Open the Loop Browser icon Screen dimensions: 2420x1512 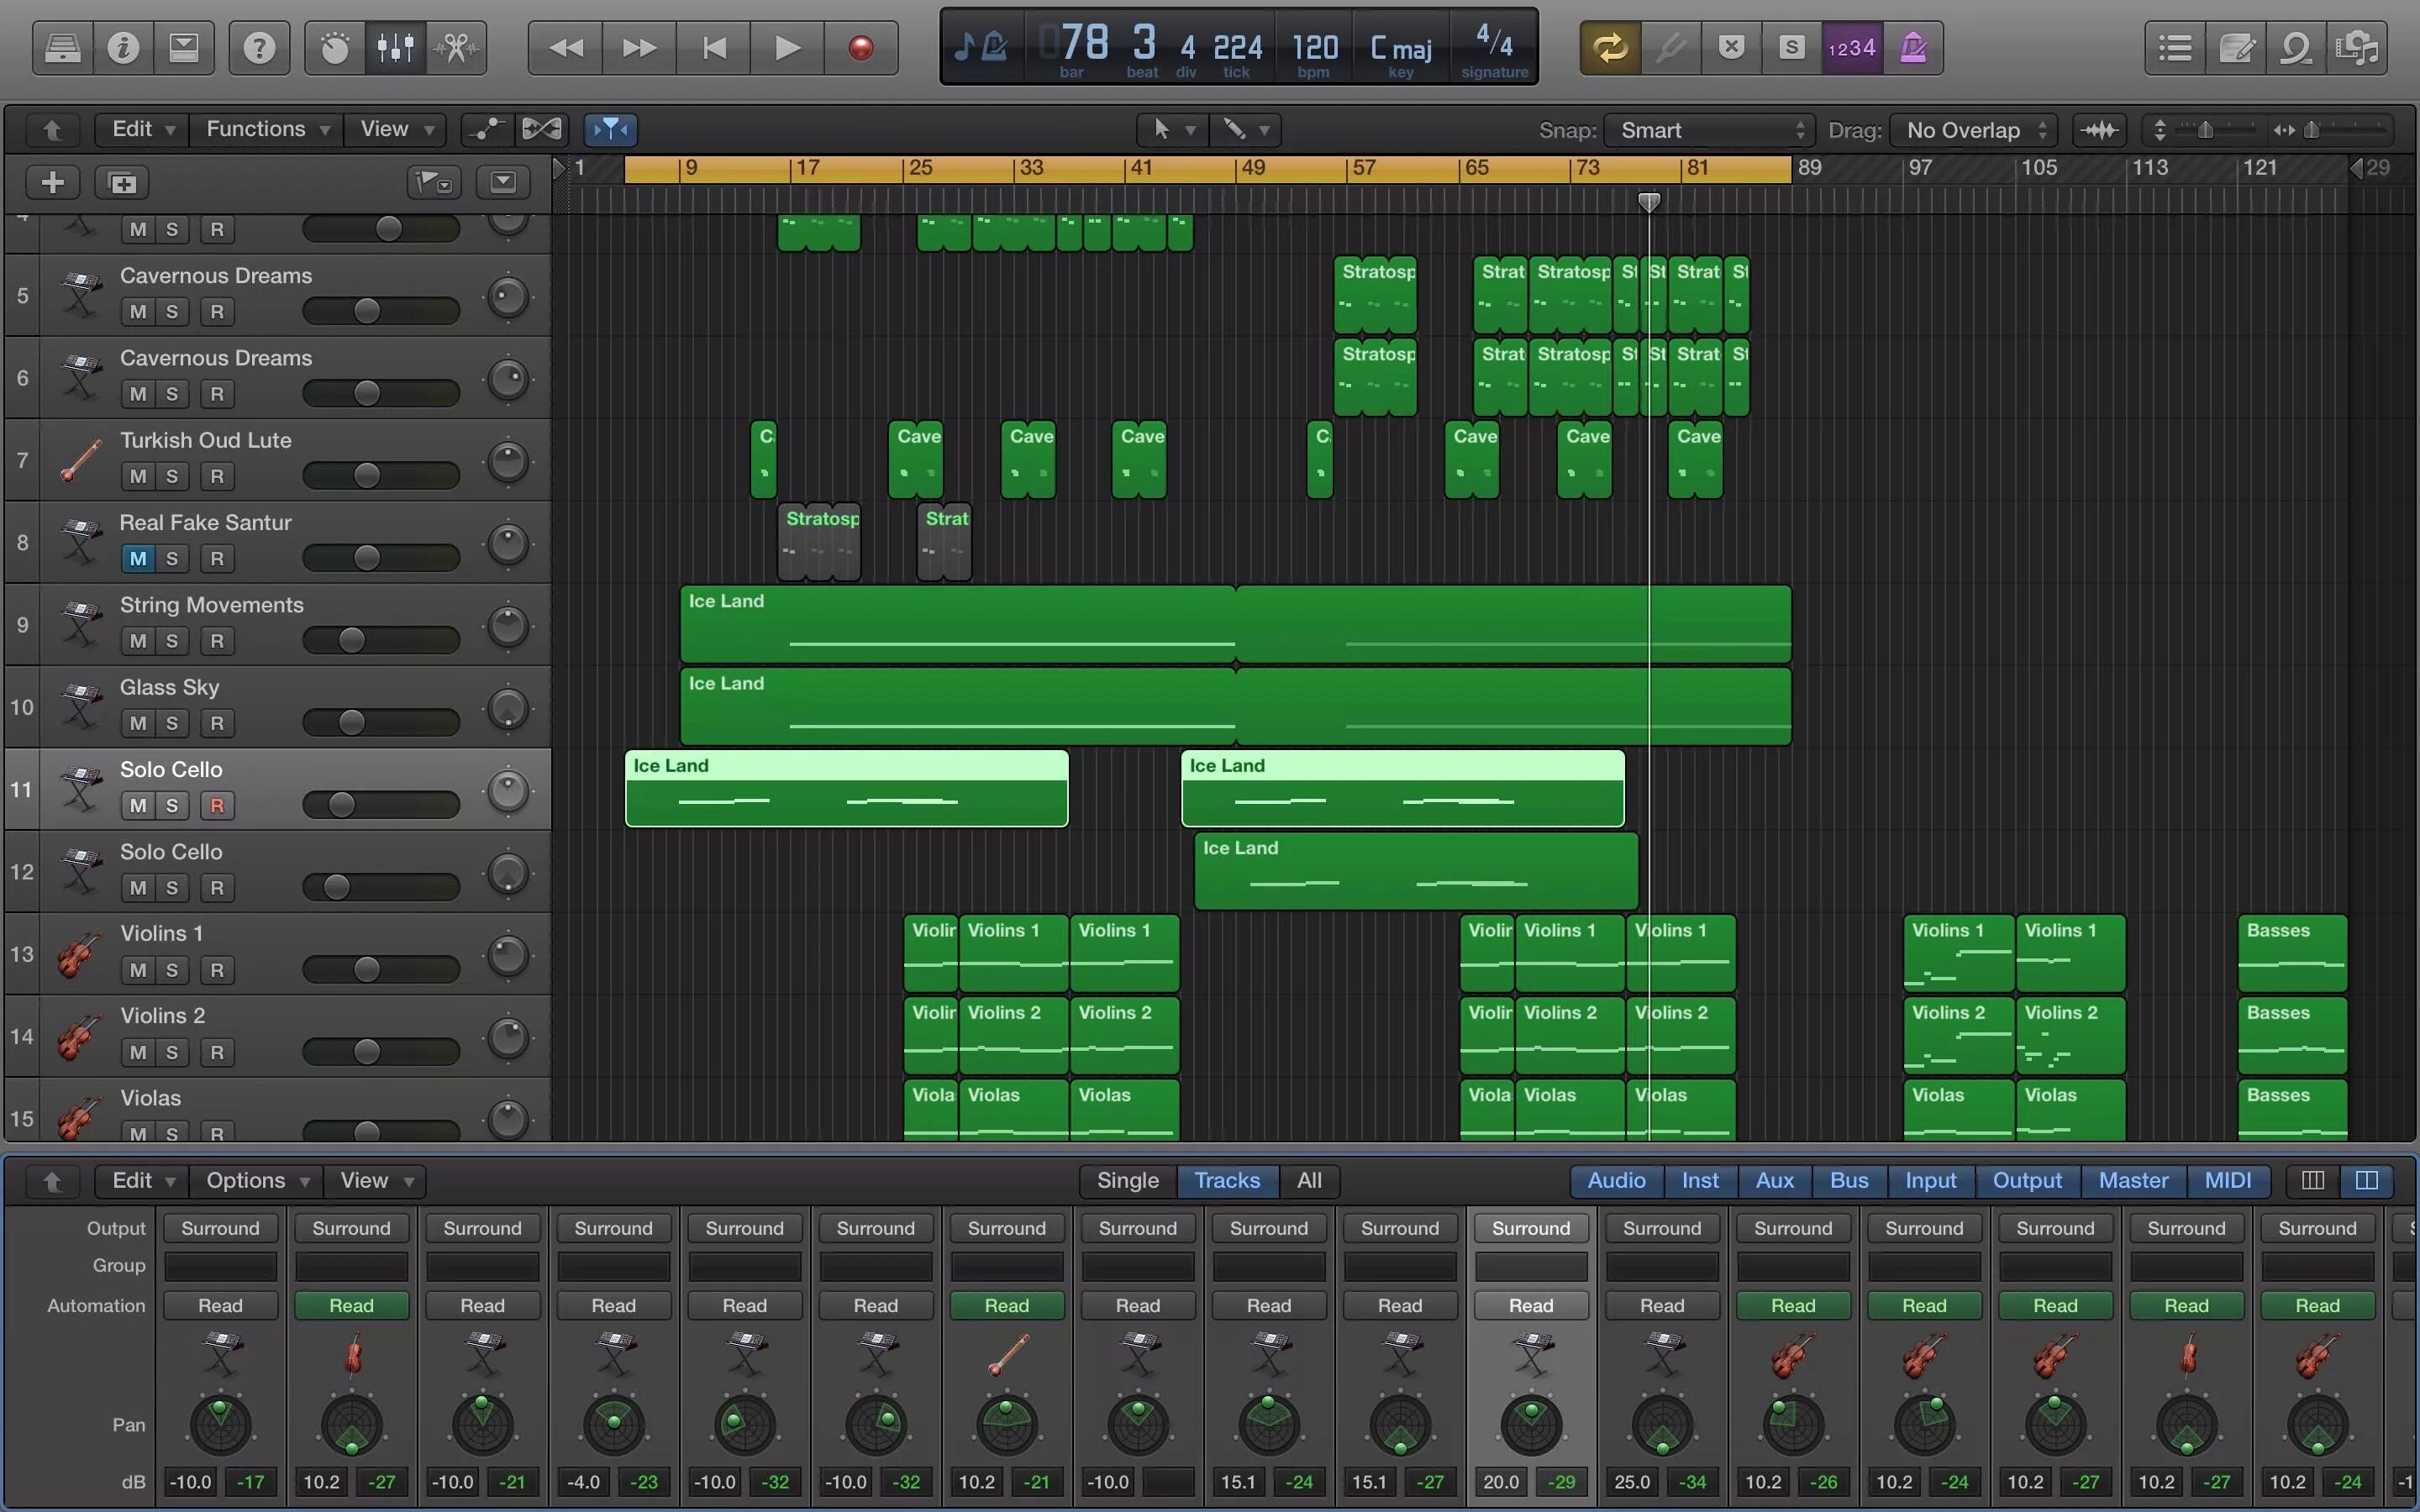pyautogui.click(x=2296, y=47)
